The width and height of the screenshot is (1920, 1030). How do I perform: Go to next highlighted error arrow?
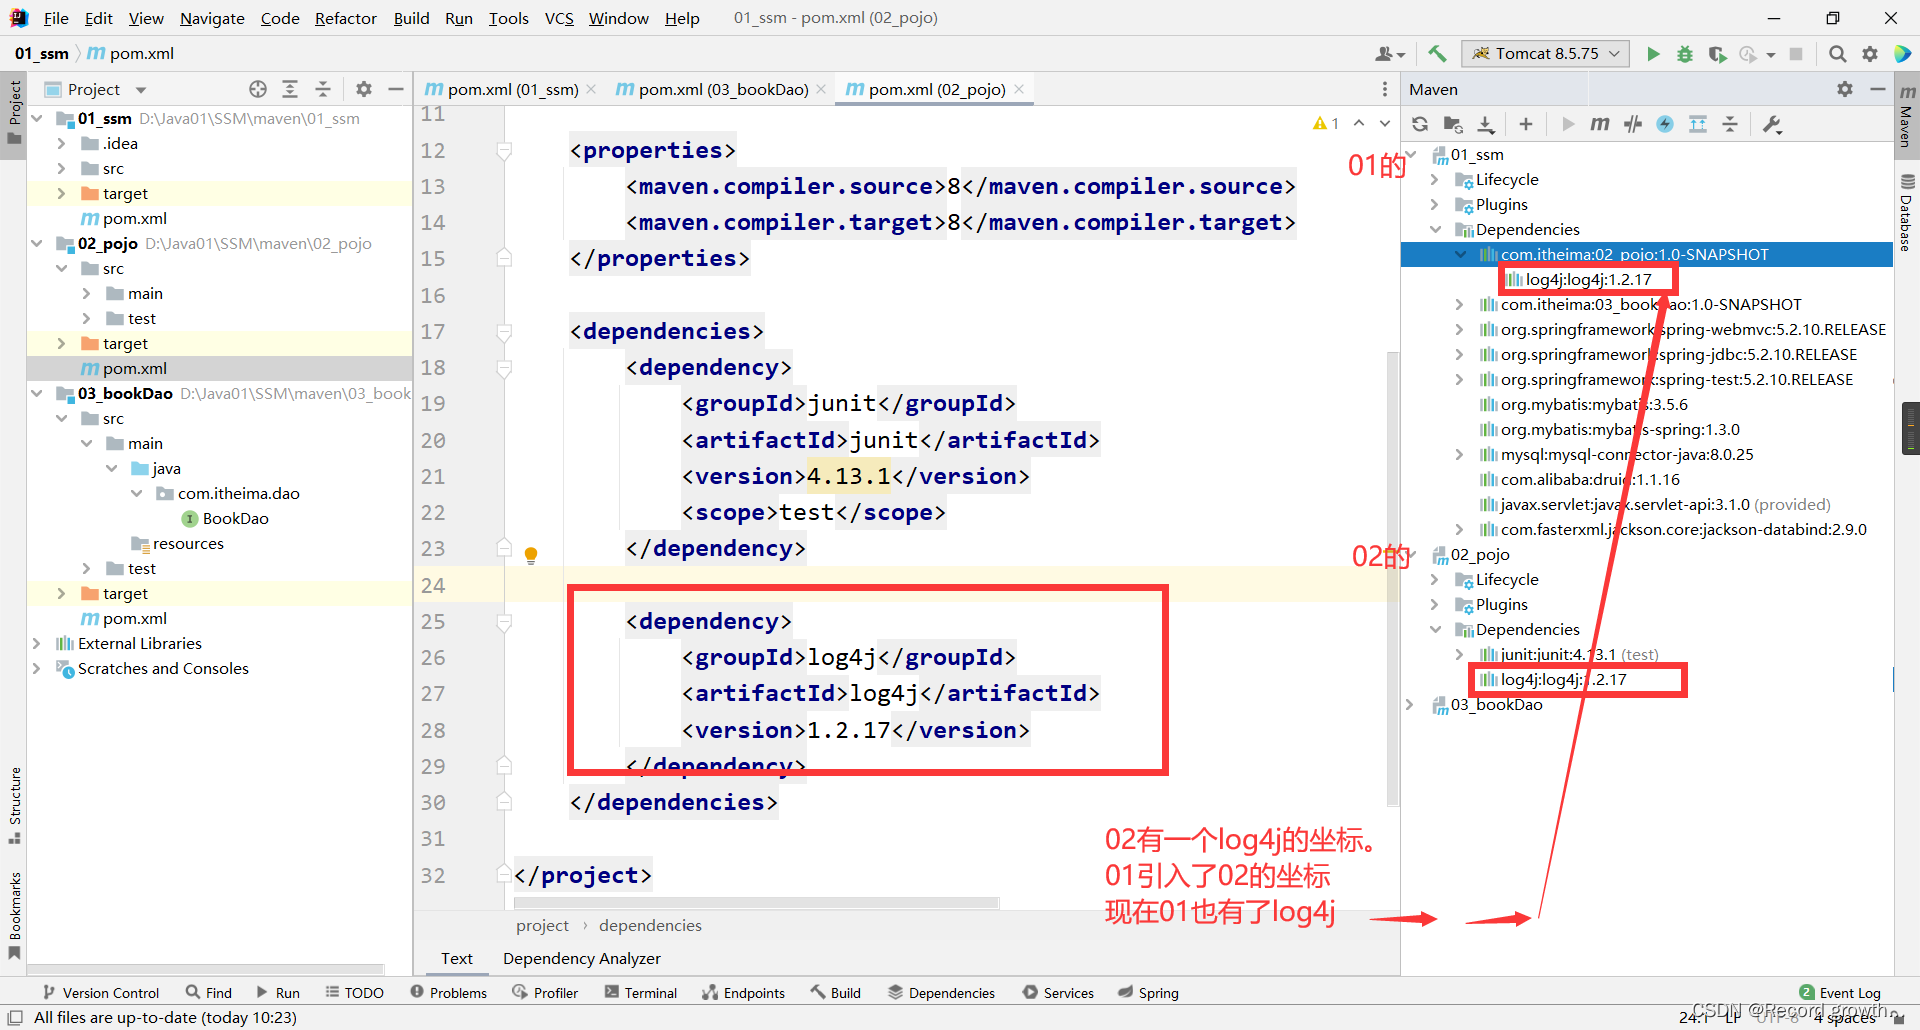point(1385,123)
